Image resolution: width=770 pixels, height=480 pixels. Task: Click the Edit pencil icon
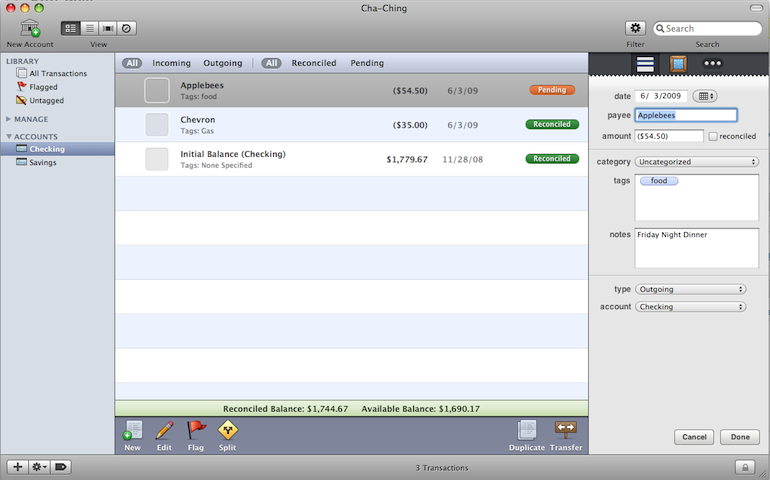point(164,430)
